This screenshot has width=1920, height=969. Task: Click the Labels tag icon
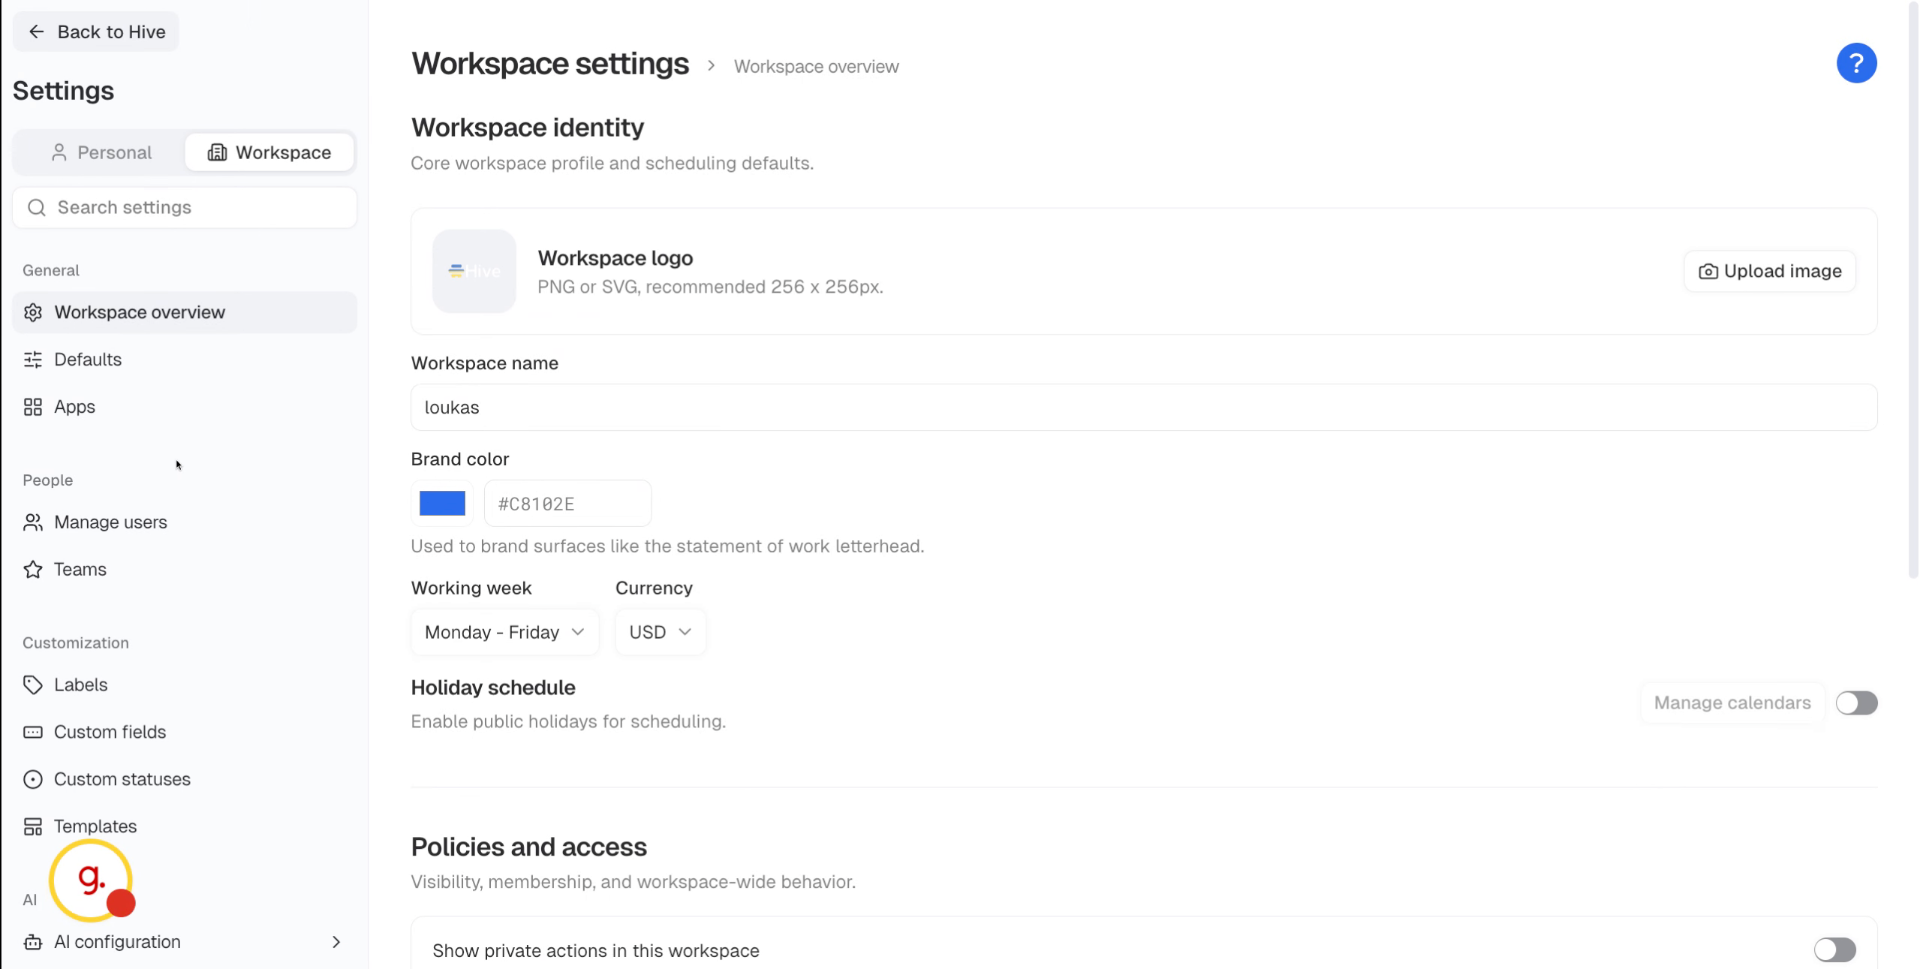click(33, 685)
